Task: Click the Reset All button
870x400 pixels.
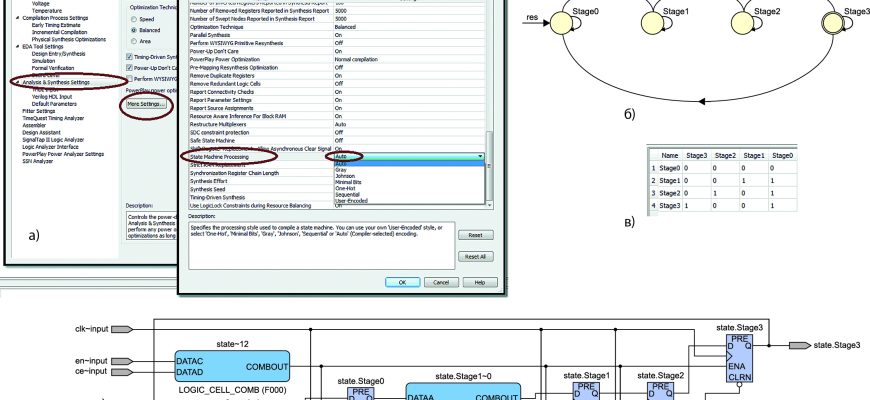Action: (474, 256)
